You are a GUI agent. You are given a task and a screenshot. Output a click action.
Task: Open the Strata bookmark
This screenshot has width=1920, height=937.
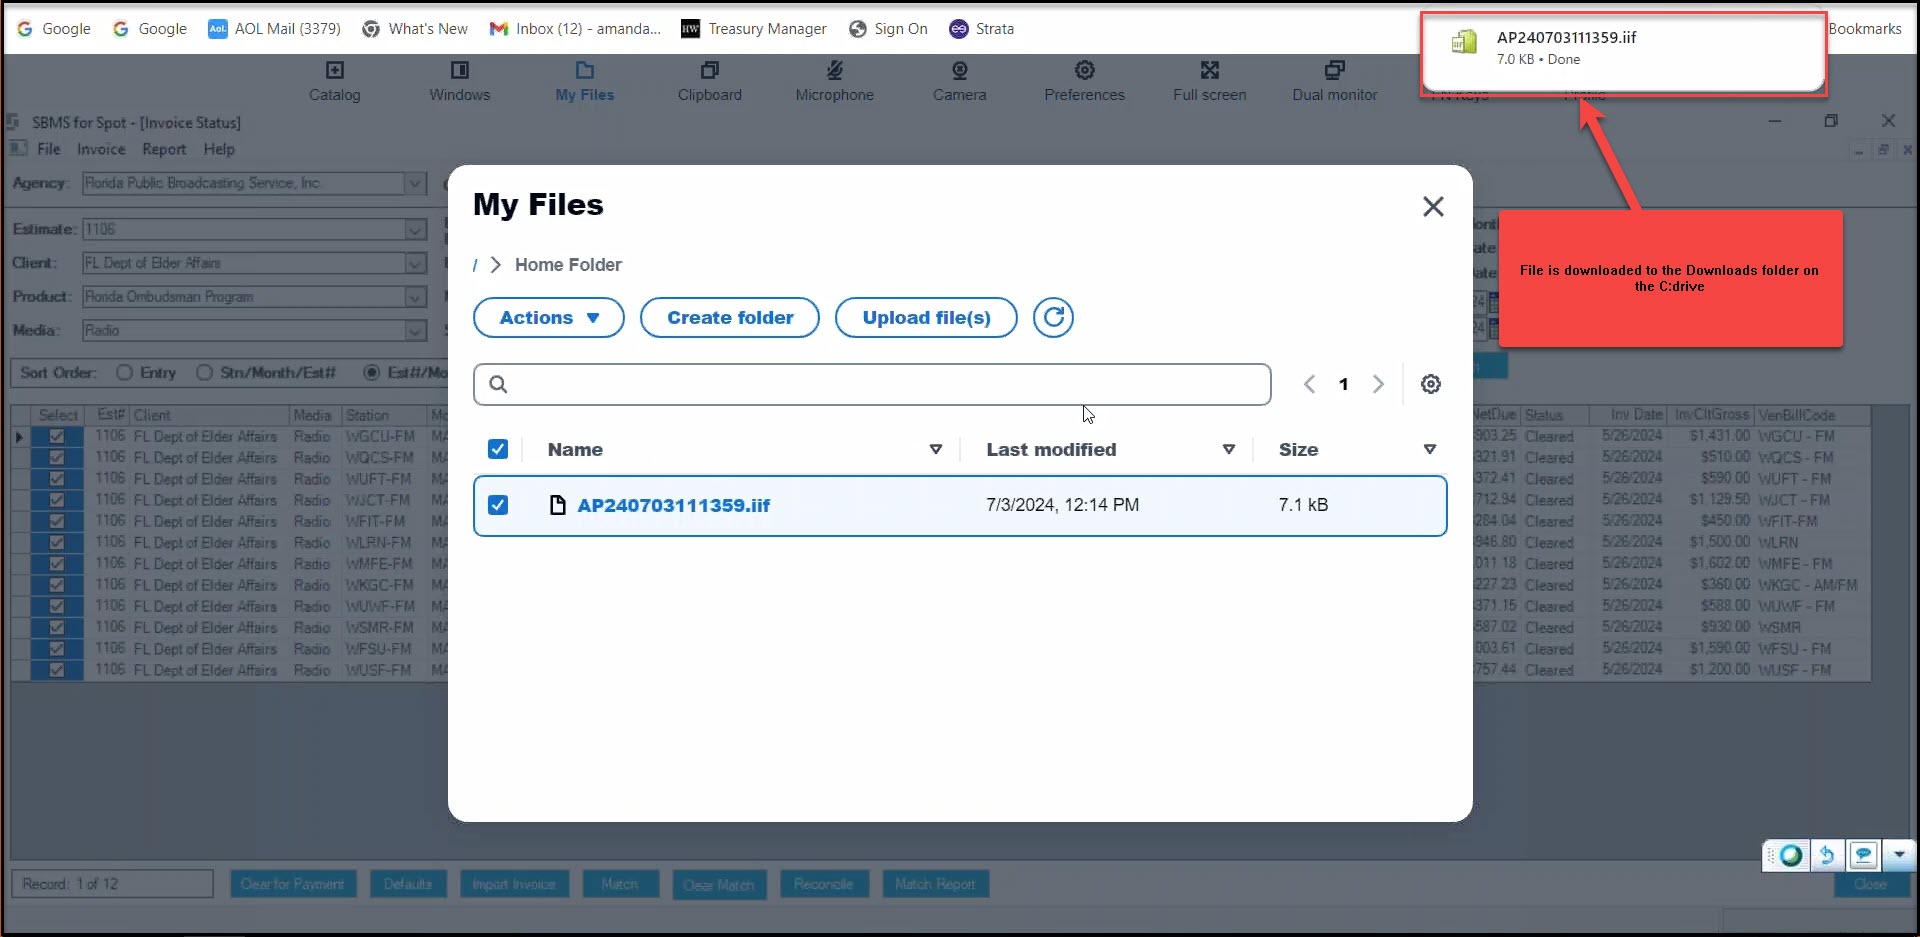point(981,29)
